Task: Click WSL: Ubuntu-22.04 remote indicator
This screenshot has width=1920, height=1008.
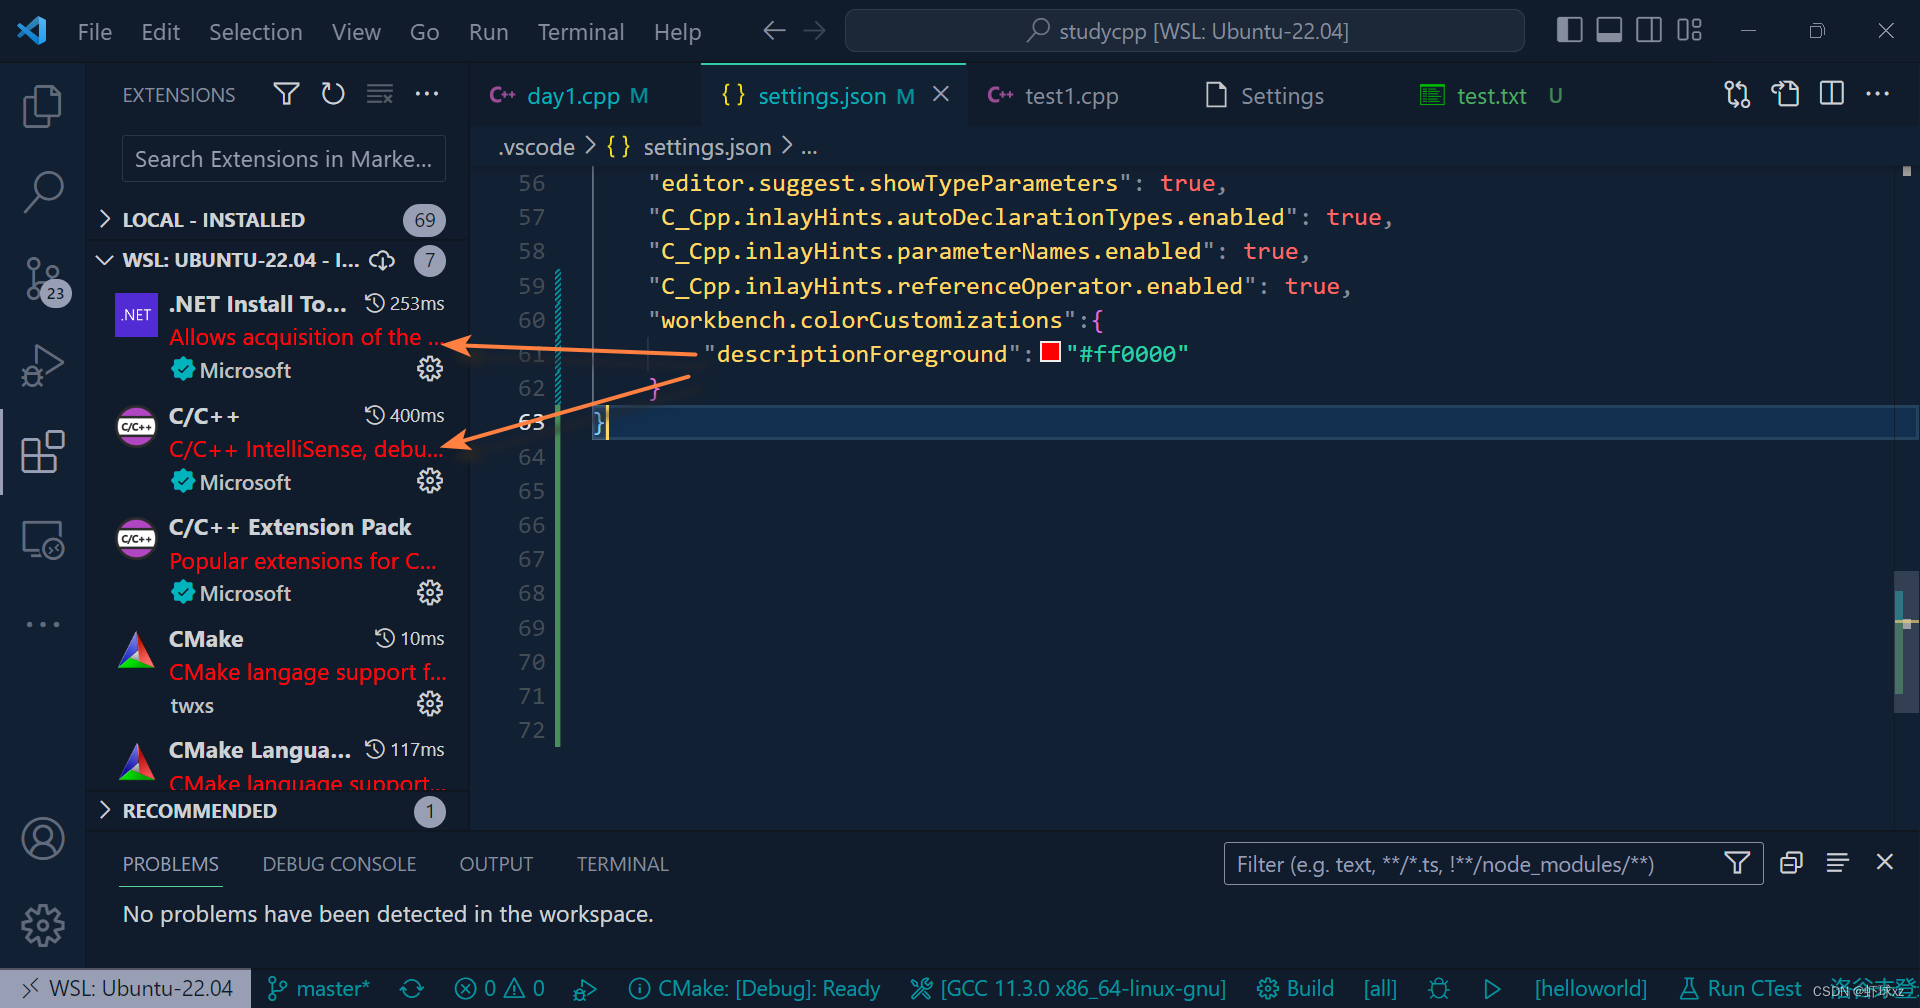Action: click(126, 989)
